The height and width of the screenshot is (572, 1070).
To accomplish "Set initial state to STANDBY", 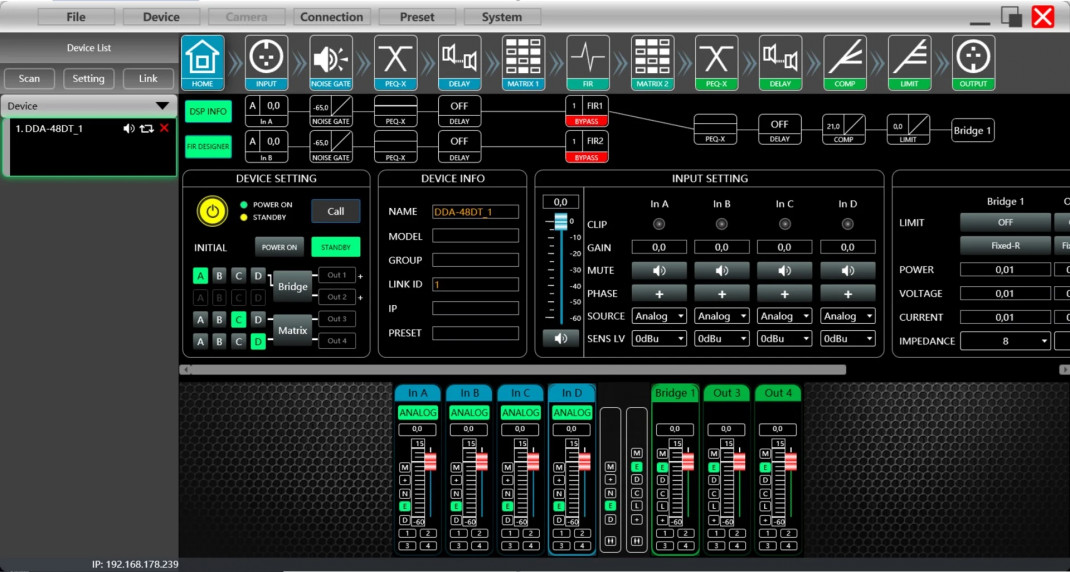I will 335,247.
